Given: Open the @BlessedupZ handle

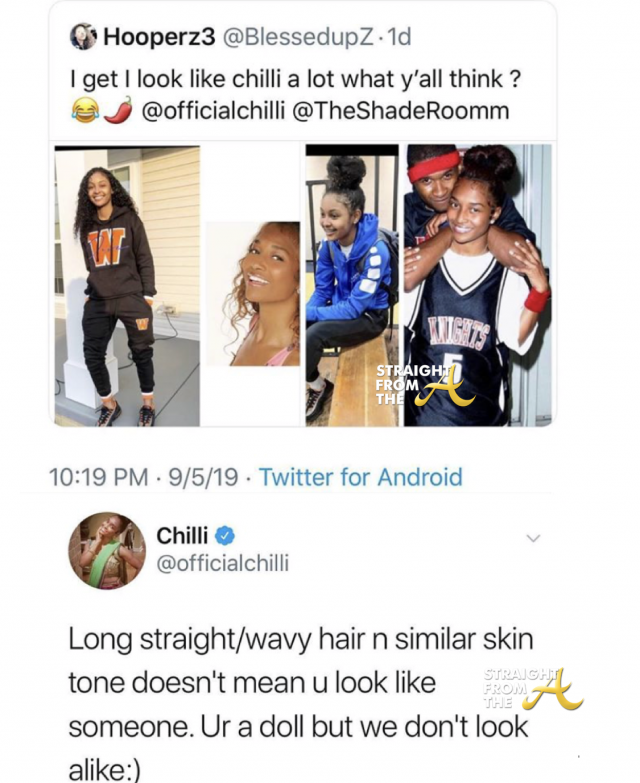Looking at the screenshot, I should coord(297,37).
